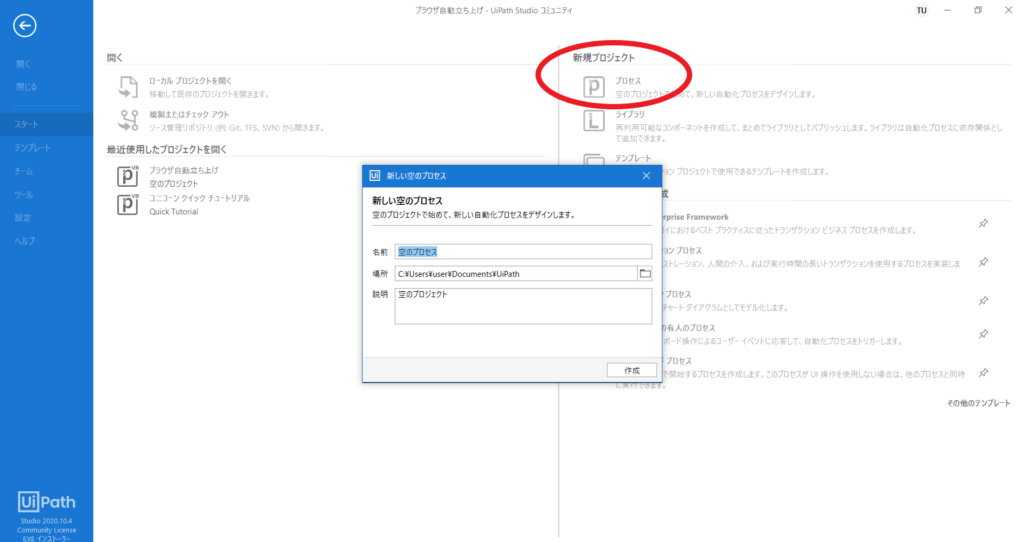Focus the 名前 input field
The height and width of the screenshot is (542, 1024).
(x=523, y=251)
